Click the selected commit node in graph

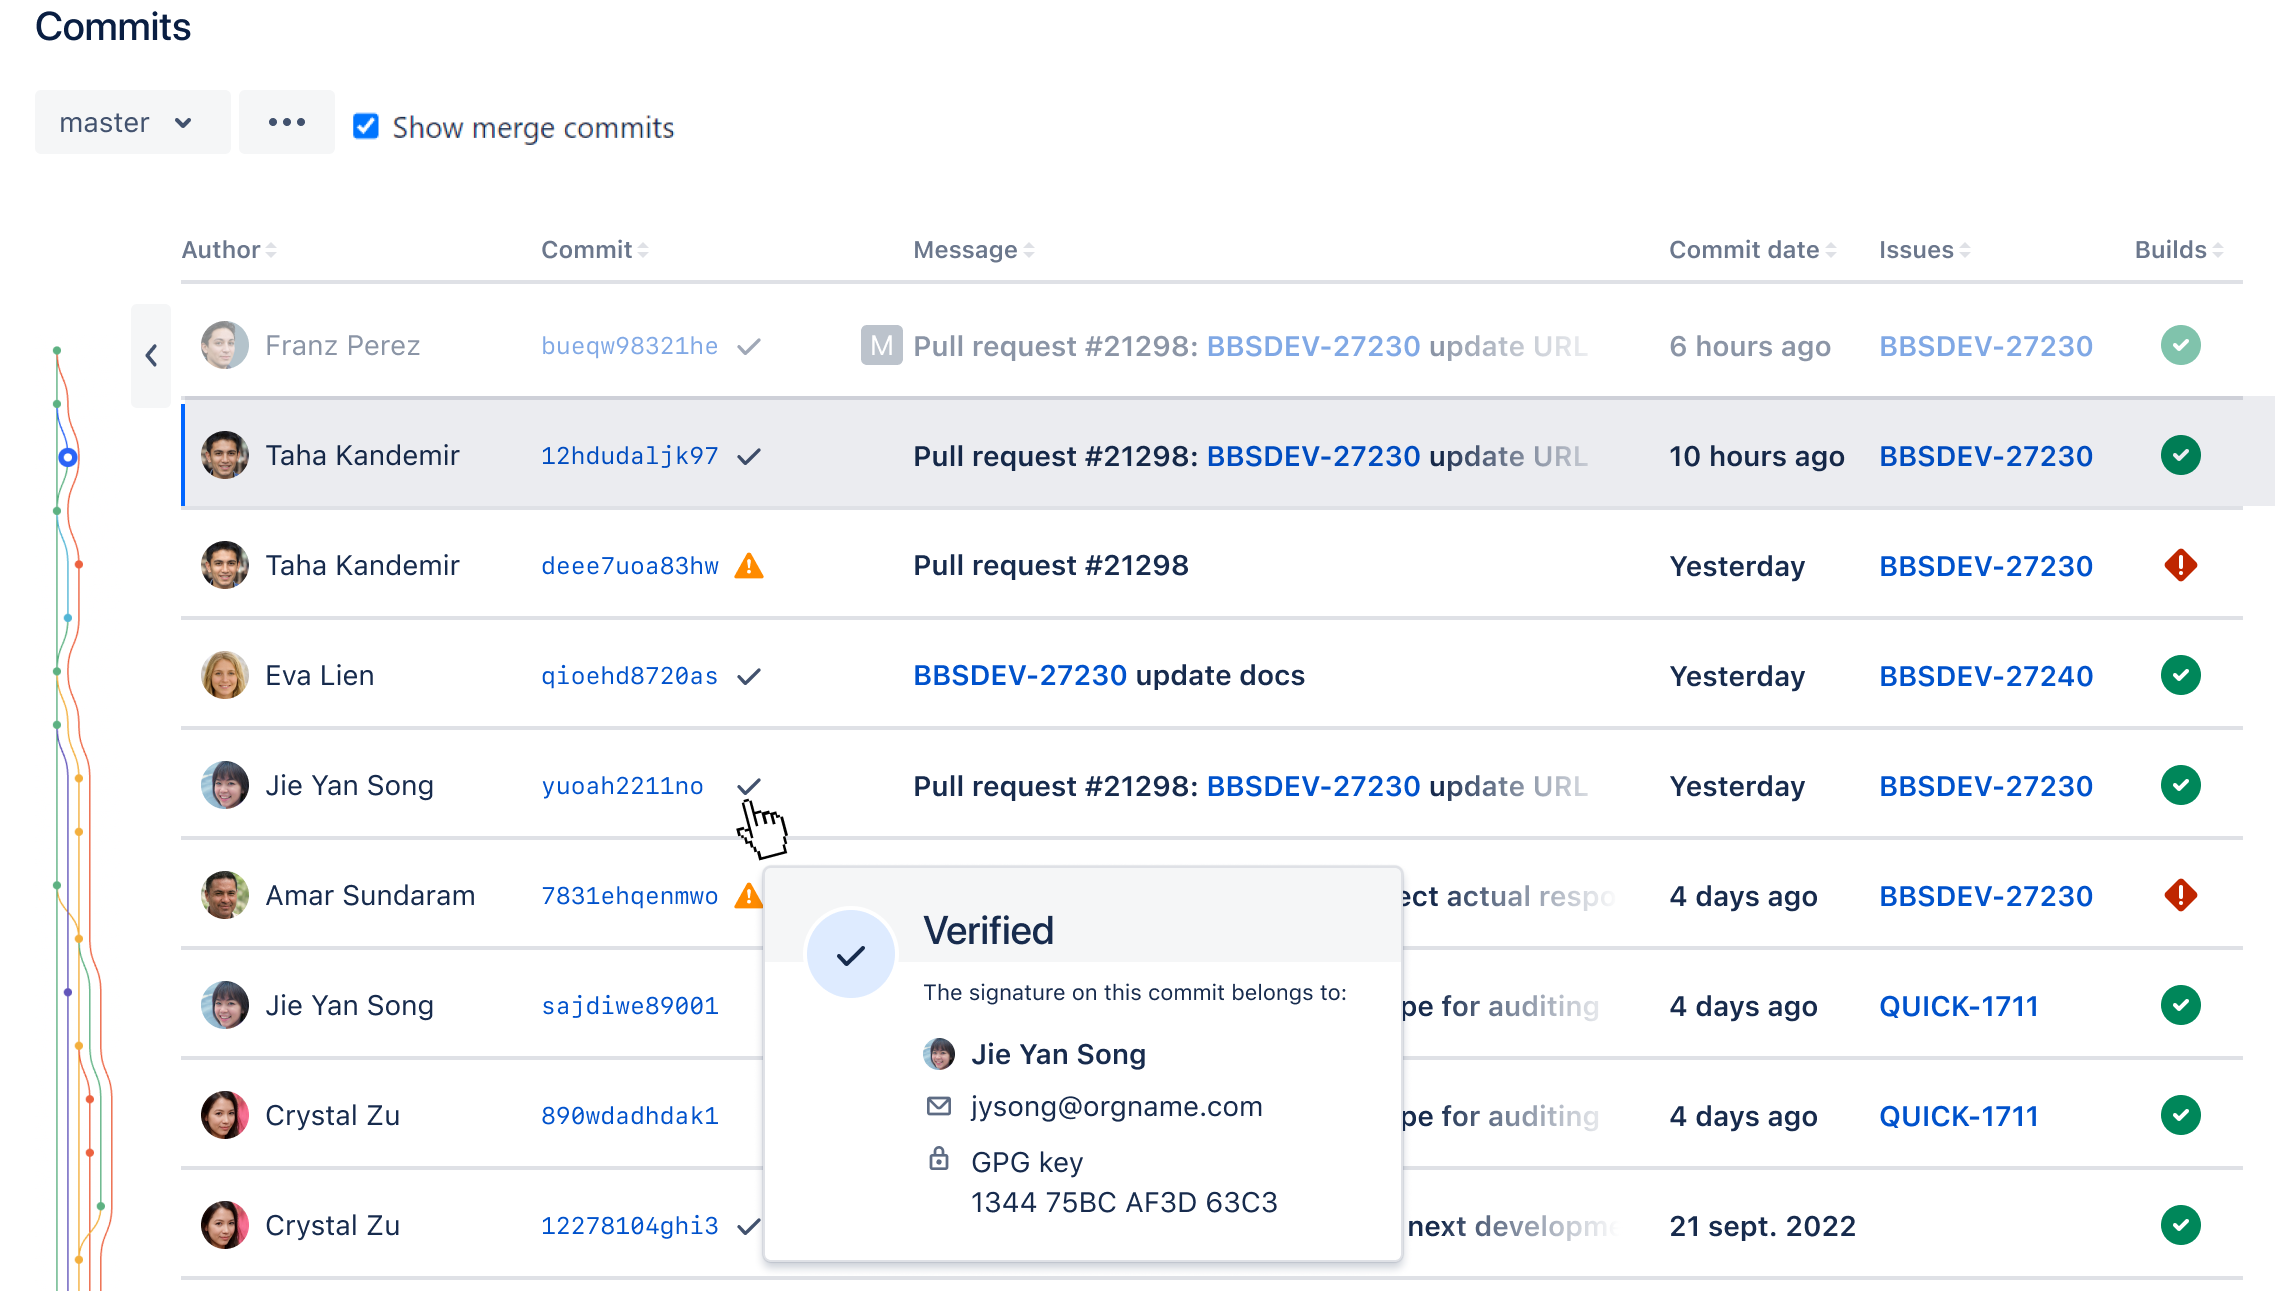click(68, 458)
